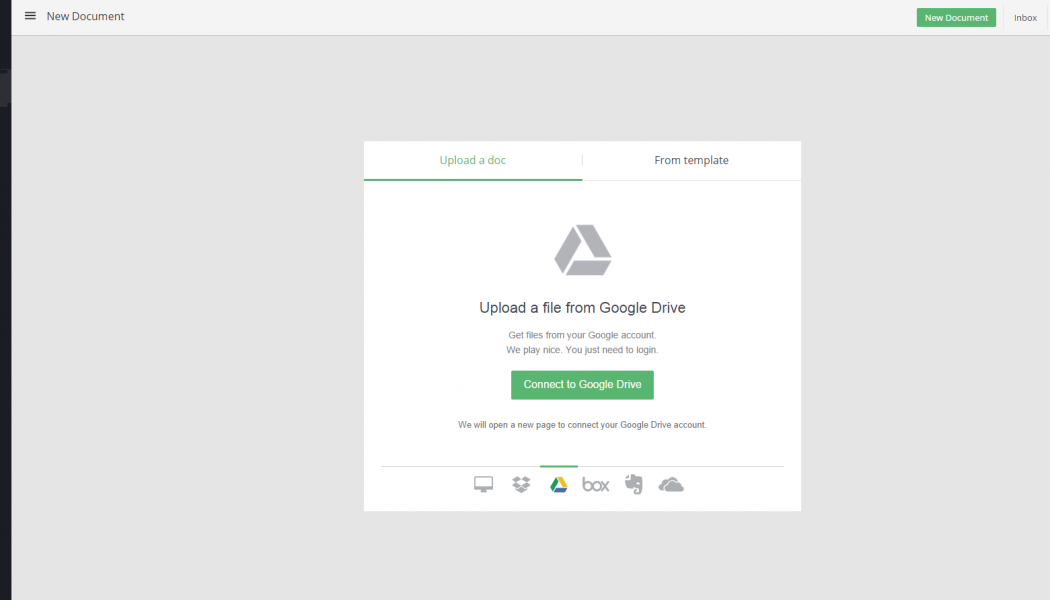The width and height of the screenshot is (1050, 600).
Task: Open the hamburger menu in the header
Action: [30, 16]
